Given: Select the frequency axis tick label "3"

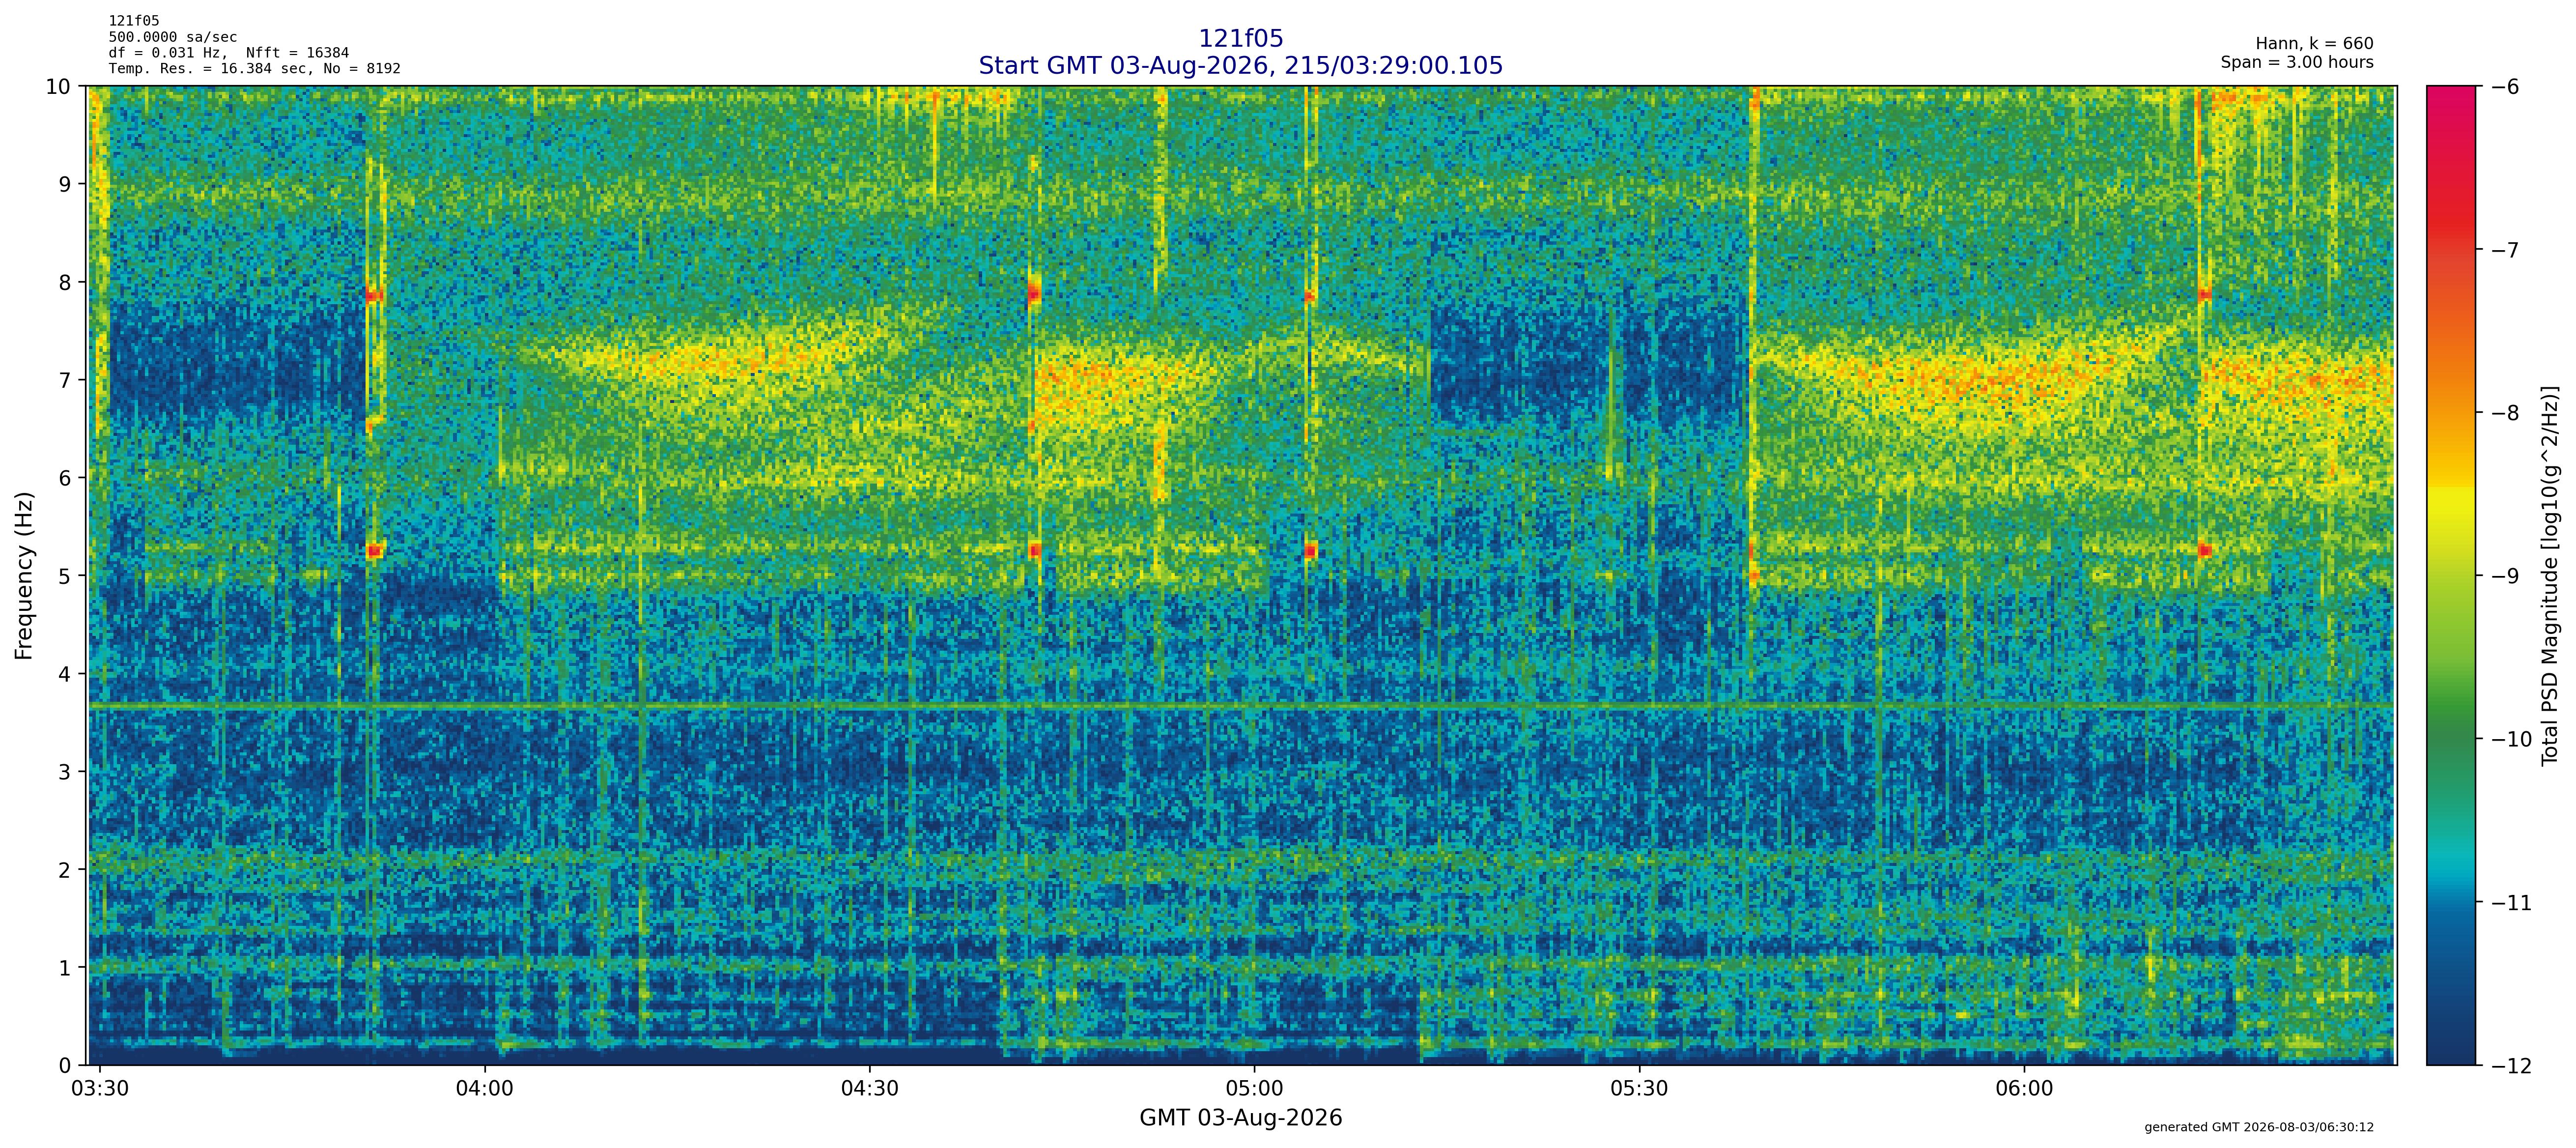Looking at the screenshot, I should tap(65, 773).
